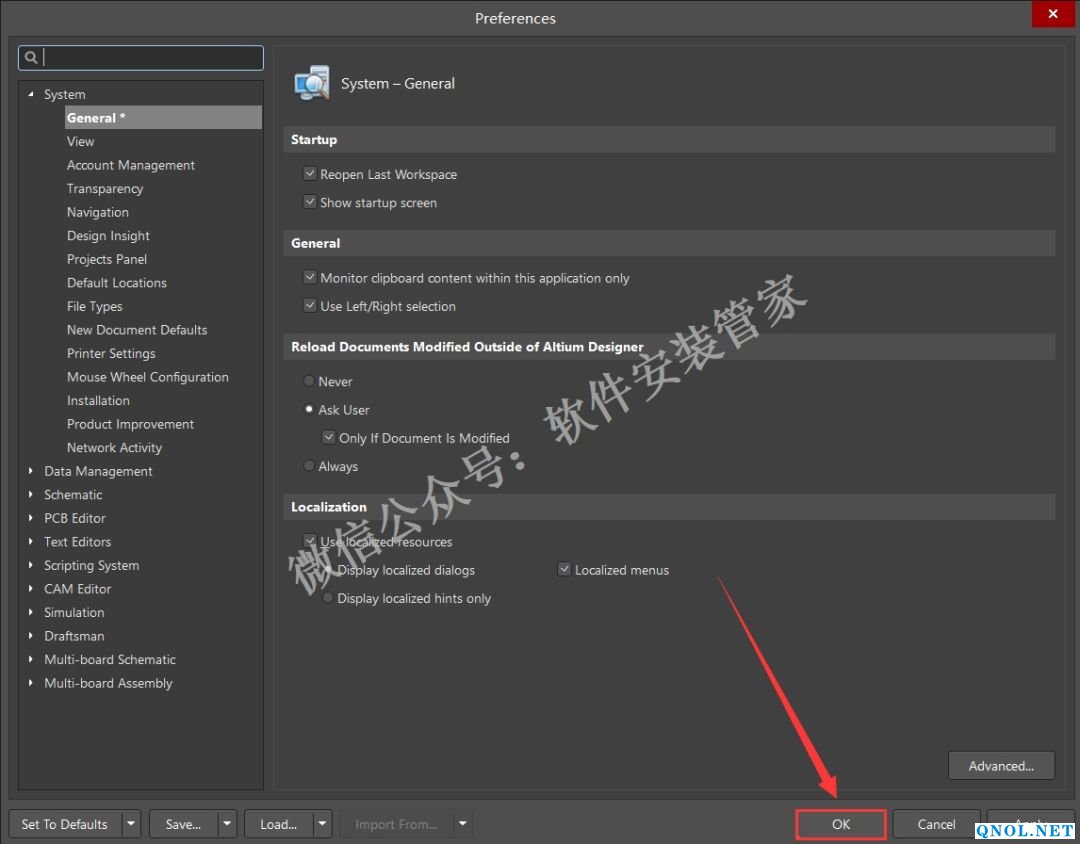This screenshot has height=844, width=1080.
Task: Toggle the Reopen Last Workspace checkbox
Action: pyautogui.click(x=310, y=174)
